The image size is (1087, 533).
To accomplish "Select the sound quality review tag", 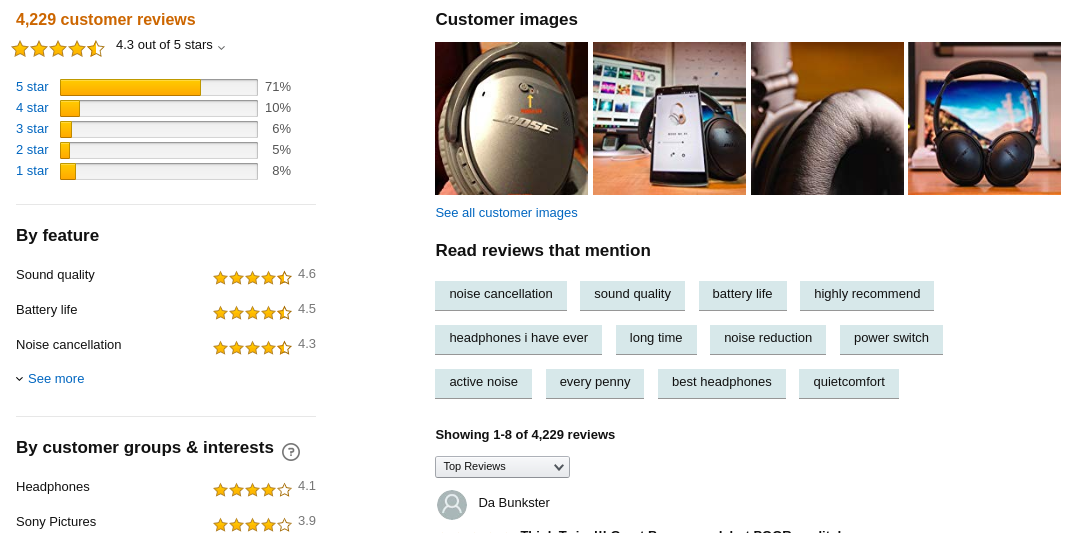I will [x=632, y=295].
